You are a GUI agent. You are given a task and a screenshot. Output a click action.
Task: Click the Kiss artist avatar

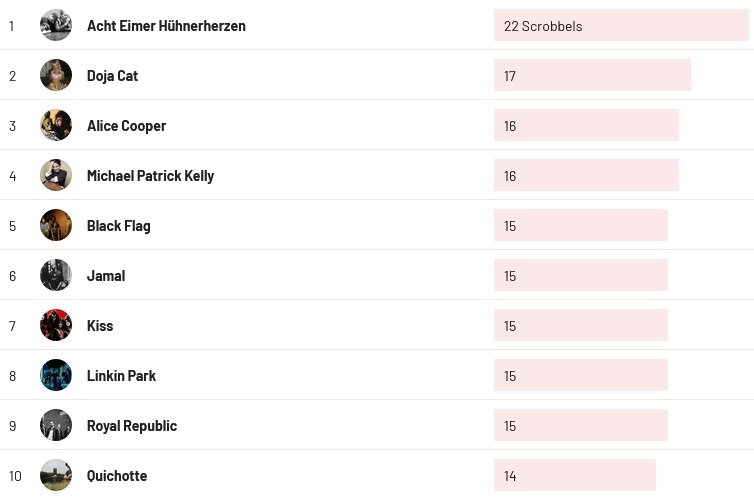click(x=56, y=325)
